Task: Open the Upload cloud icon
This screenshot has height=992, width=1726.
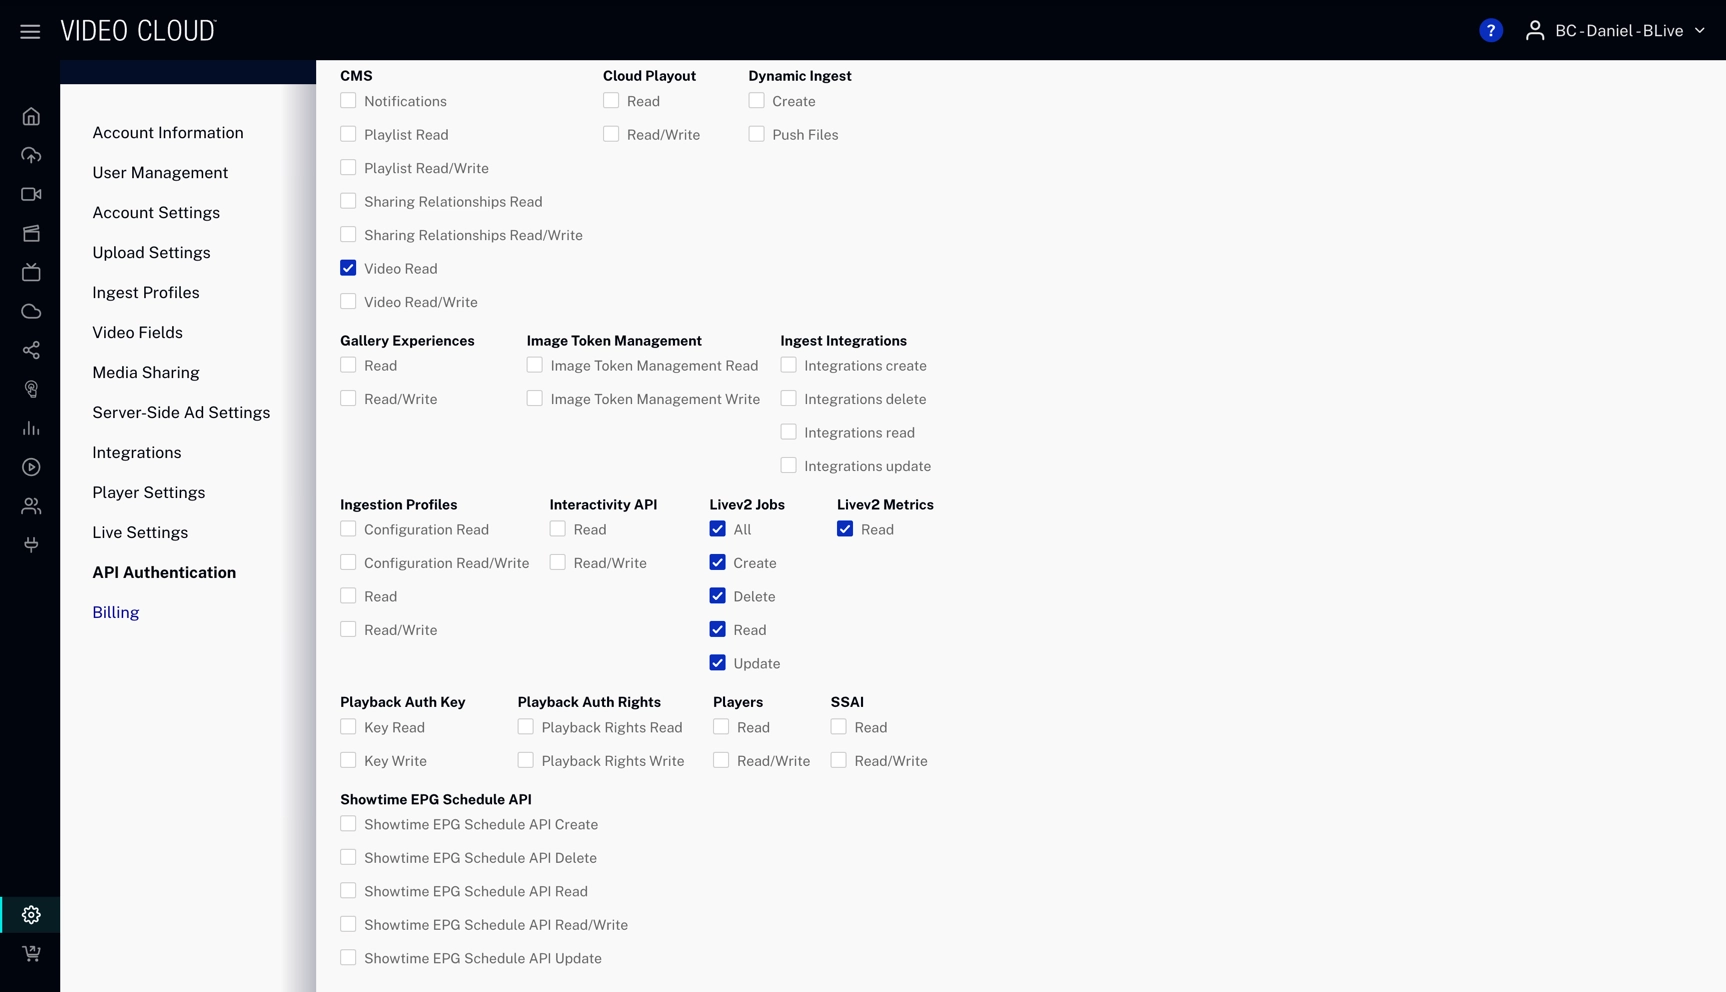Action: [31, 156]
